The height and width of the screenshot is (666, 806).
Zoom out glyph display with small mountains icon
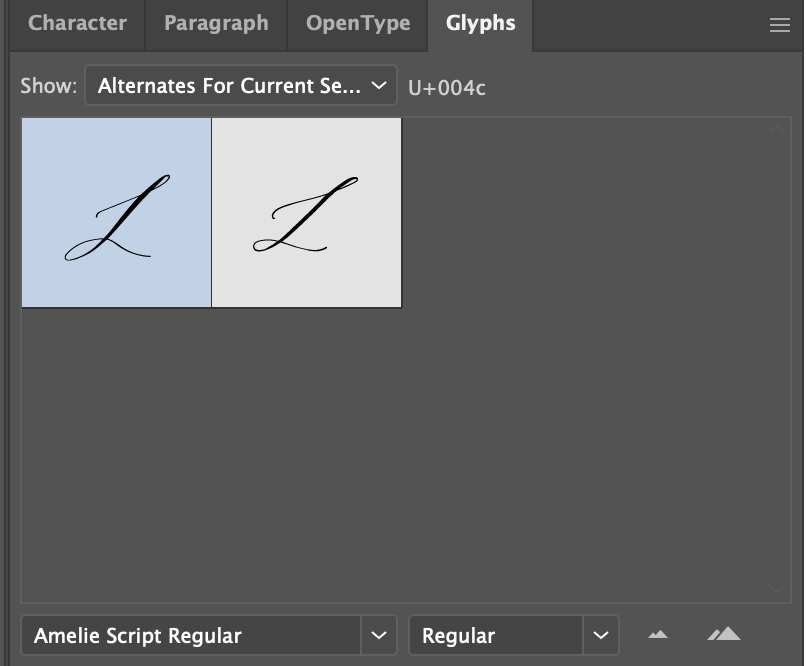[x=658, y=635]
